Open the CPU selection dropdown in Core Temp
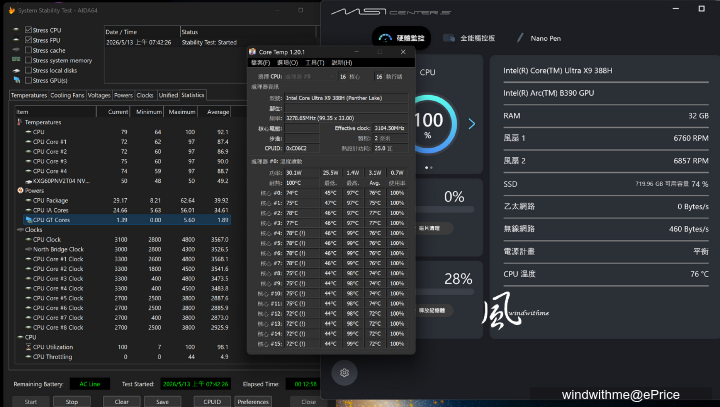Screen dimensions: 720x407 310,77
